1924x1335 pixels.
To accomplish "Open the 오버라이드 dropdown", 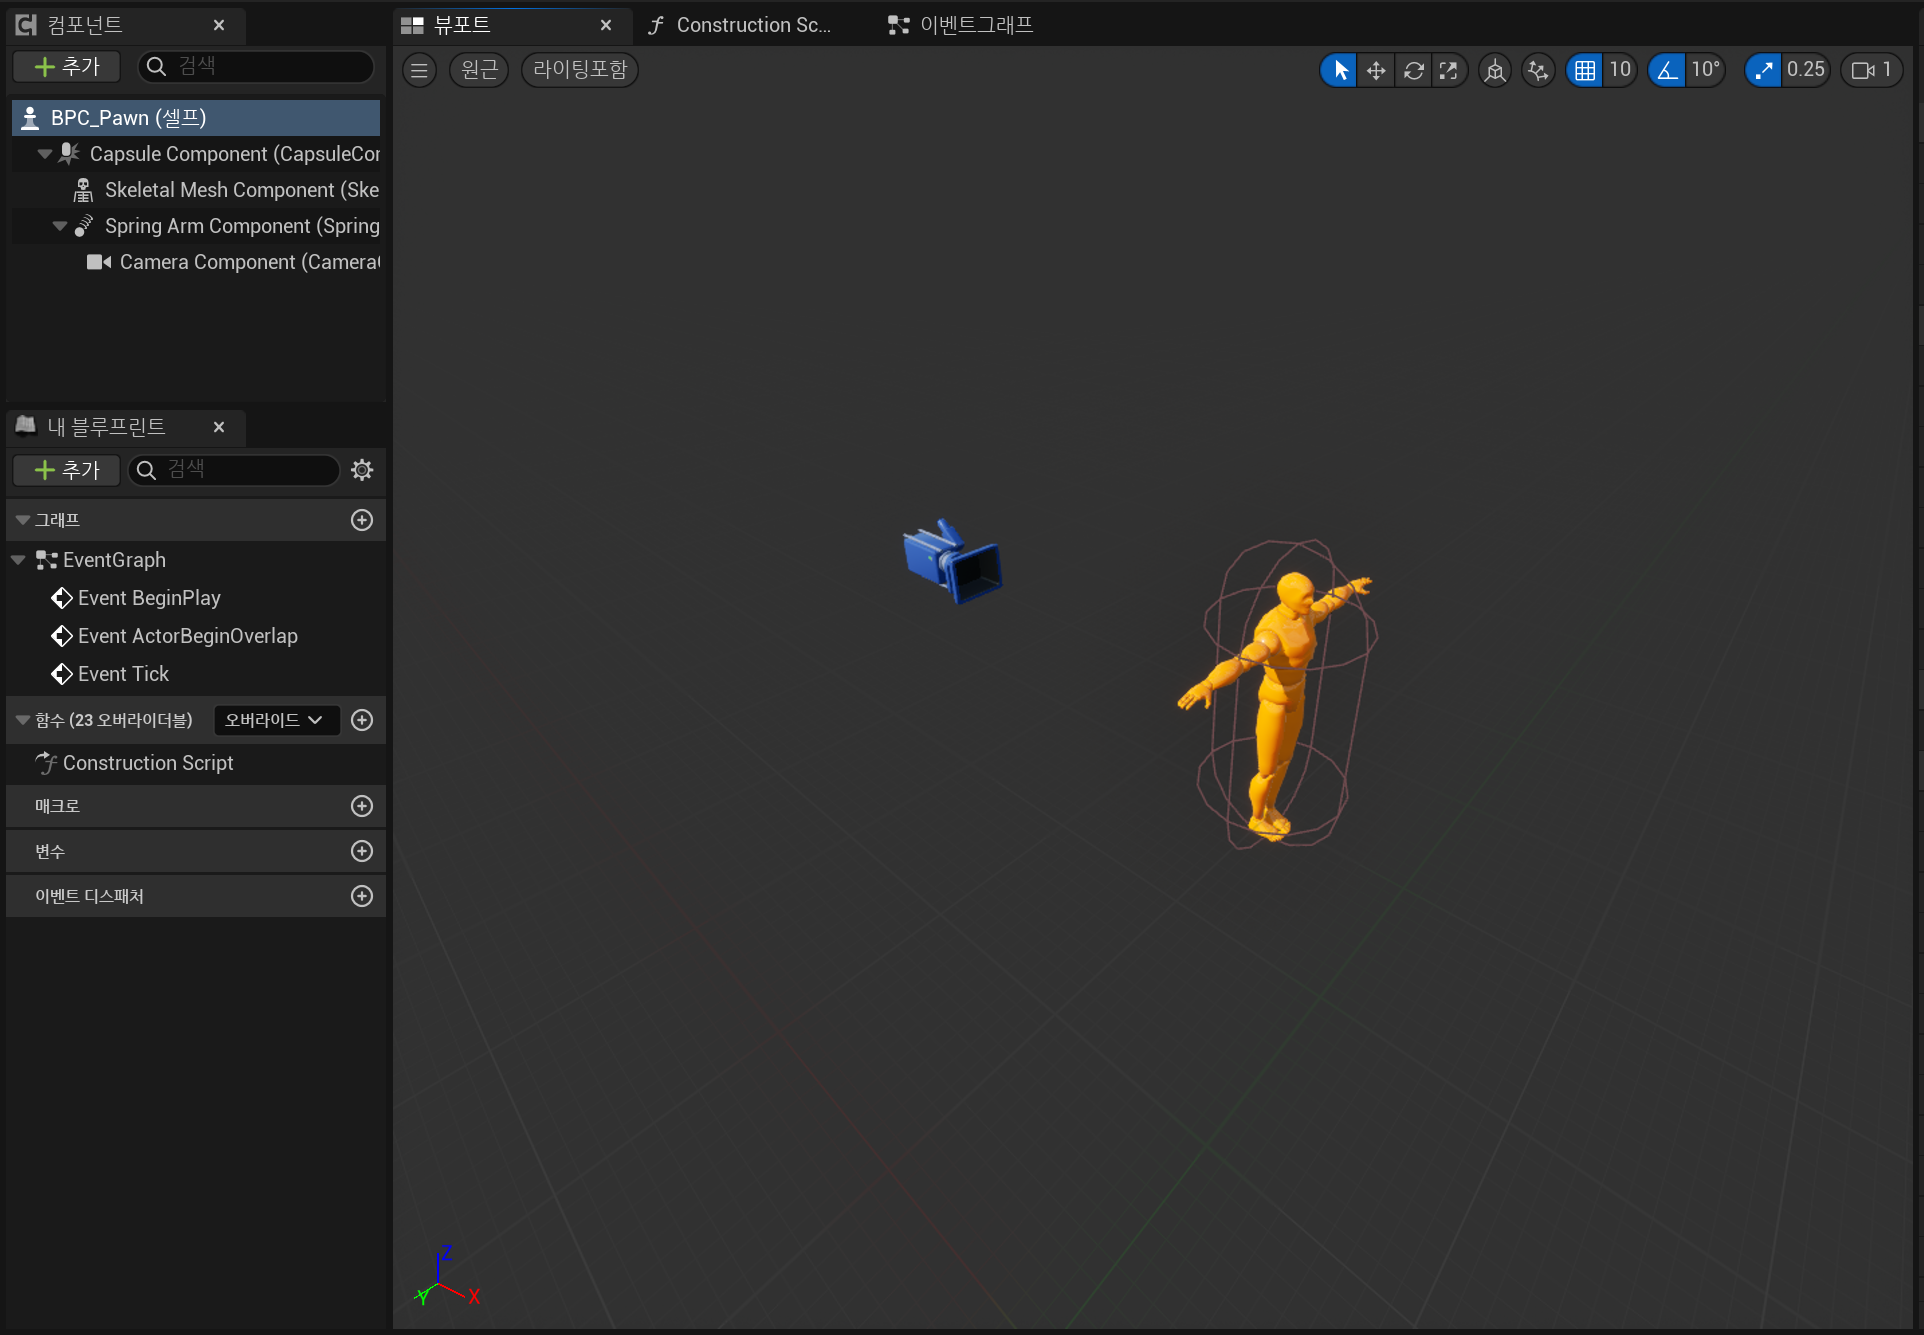I will (x=275, y=720).
